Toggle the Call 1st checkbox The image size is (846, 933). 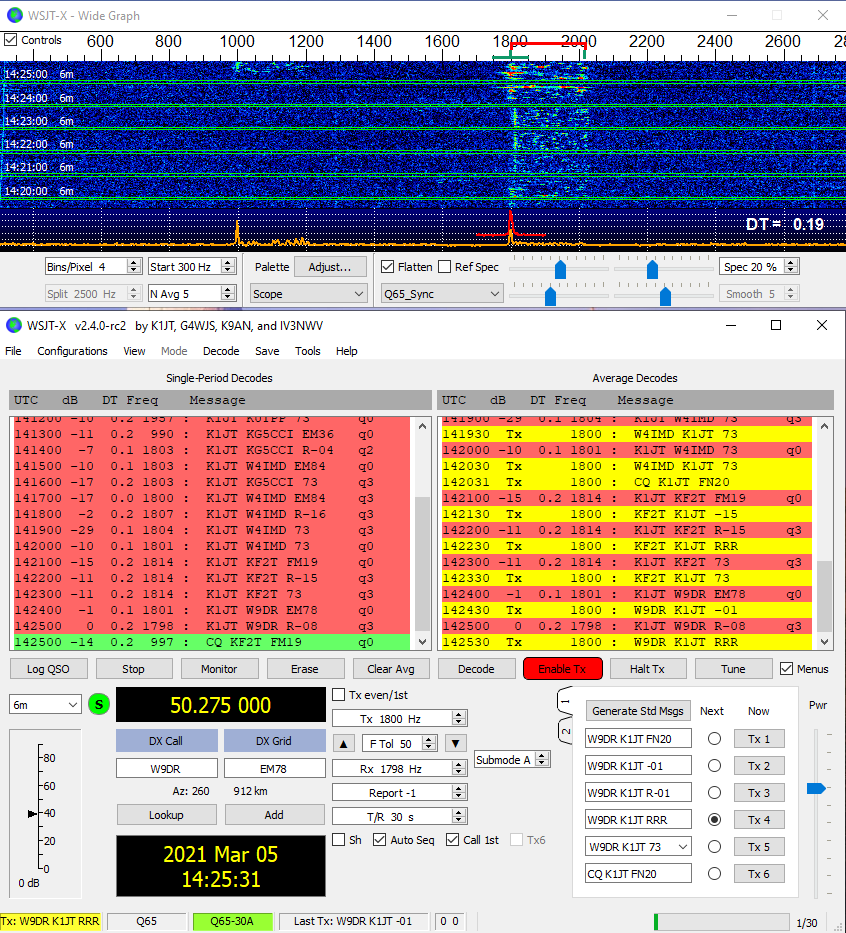pos(452,840)
